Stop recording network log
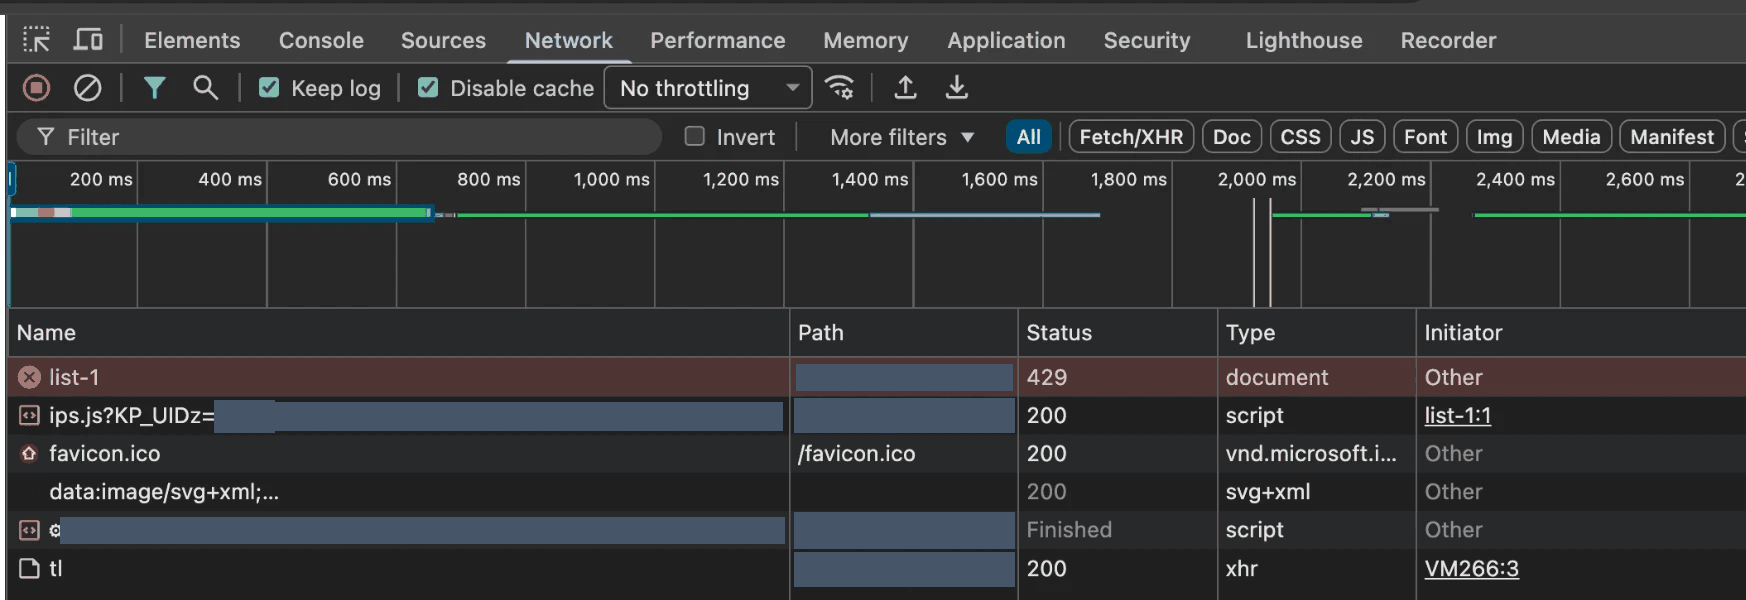This screenshot has width=1746, height=600. pos(36,88)
